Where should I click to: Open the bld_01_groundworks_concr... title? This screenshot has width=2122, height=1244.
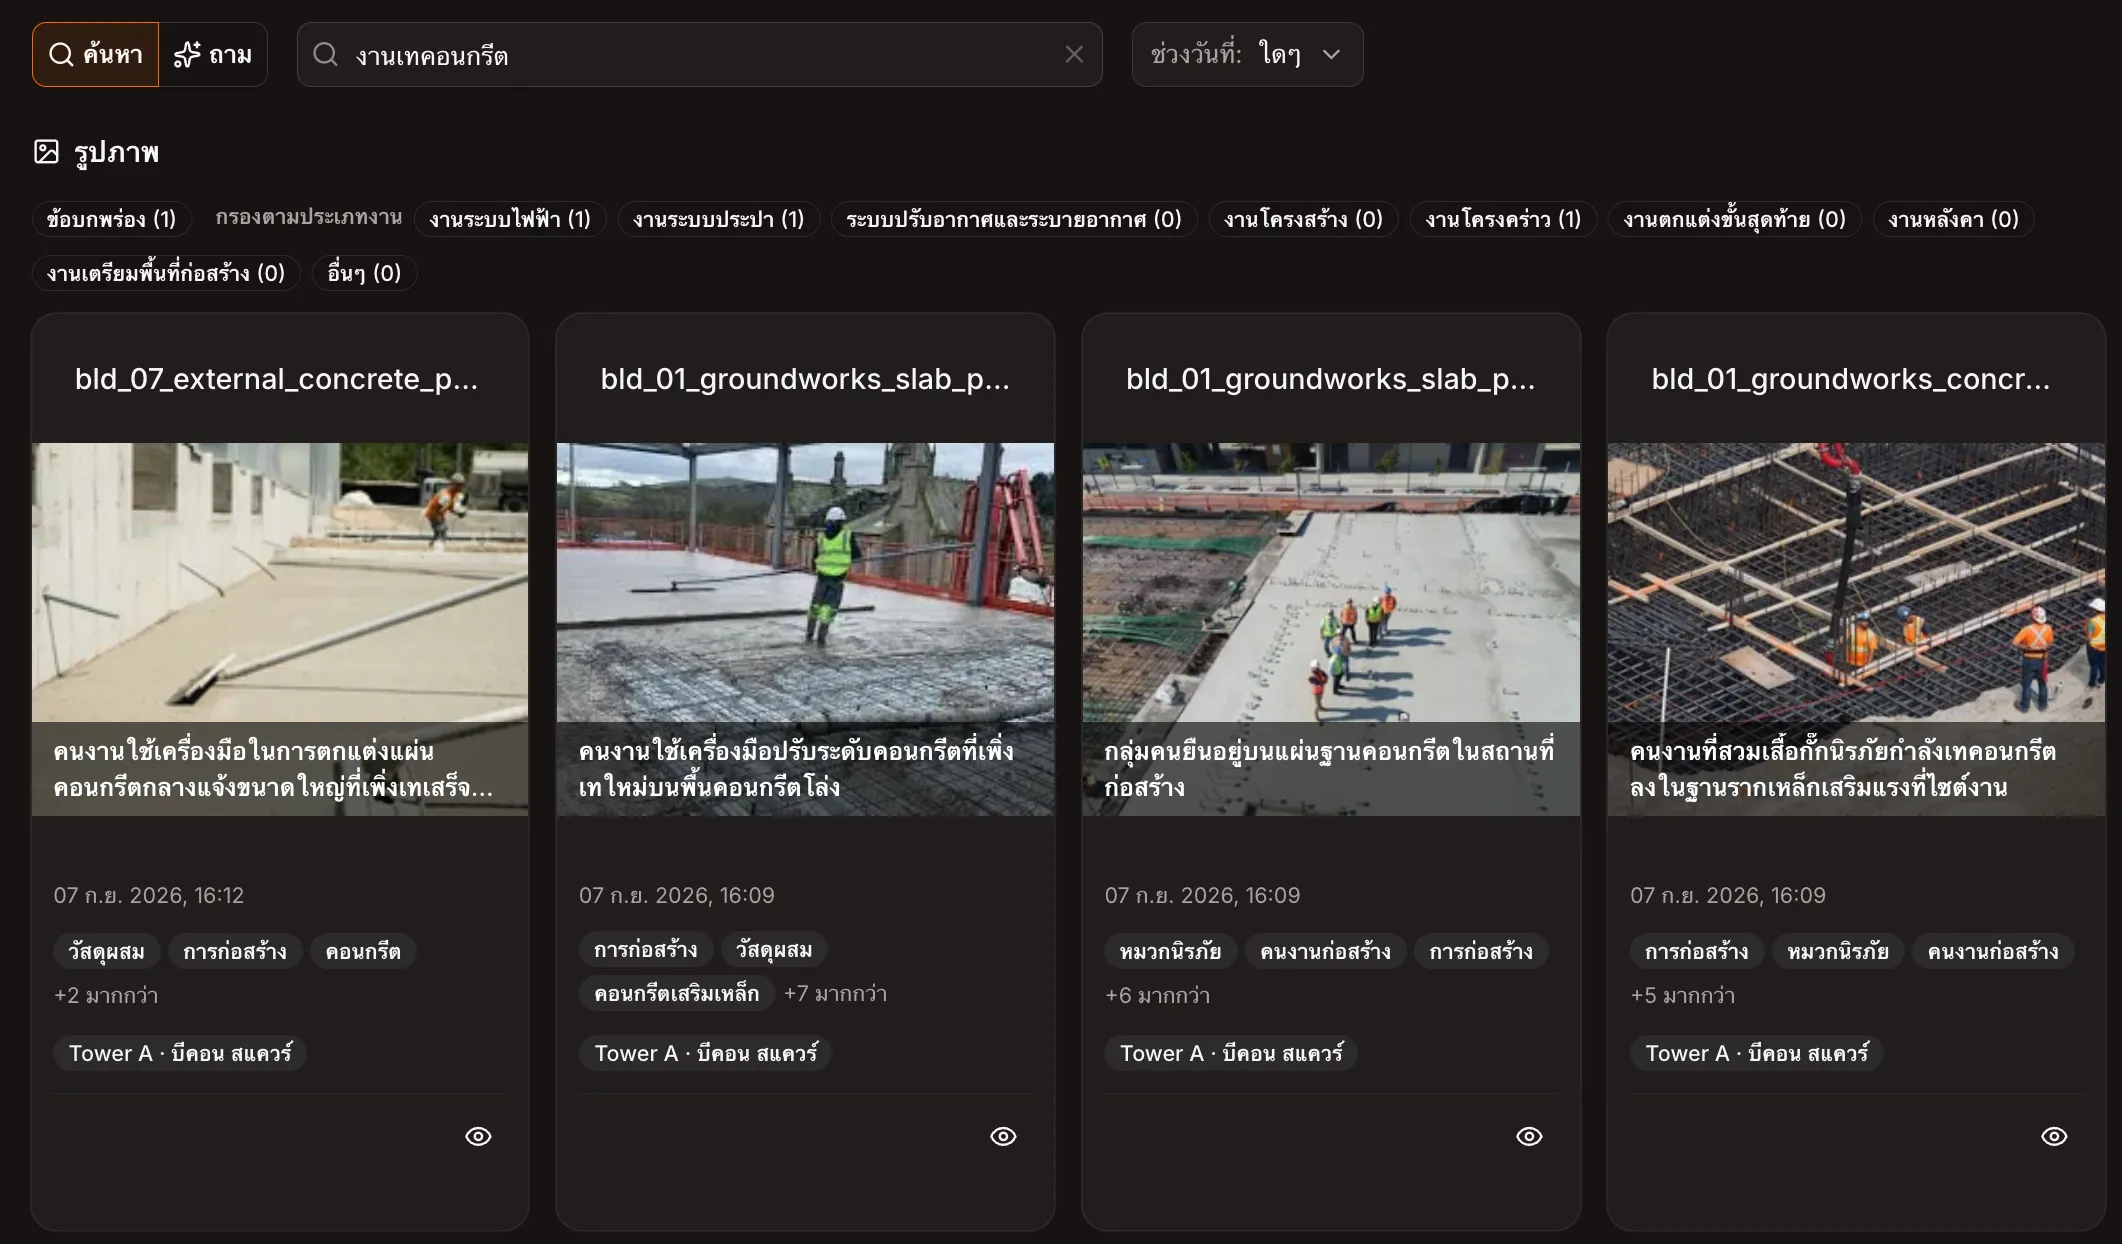(x=1851, y=379)
